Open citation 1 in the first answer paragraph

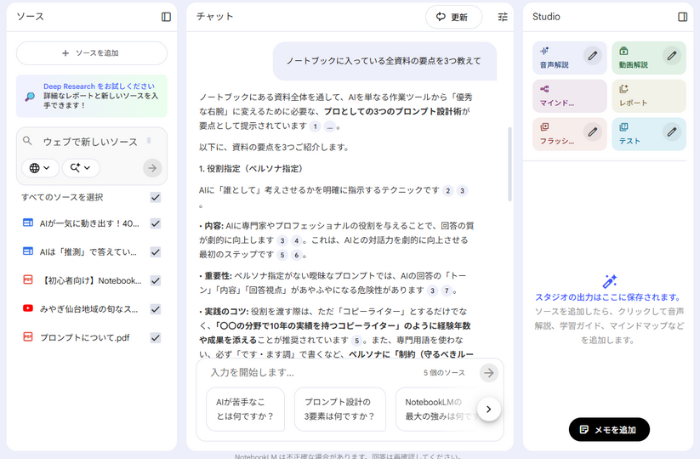(x=315, y=126)
